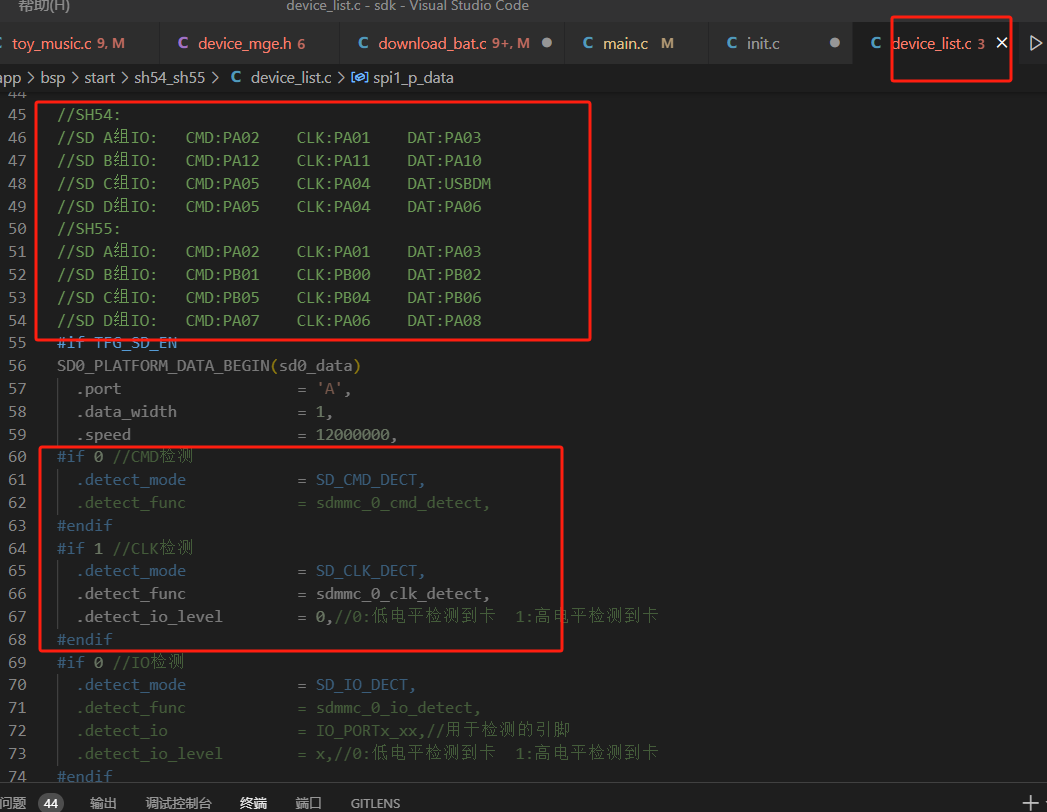1047x812 pixels.
Task: Show the 问题 problems panel
Action: pos(13,803)
